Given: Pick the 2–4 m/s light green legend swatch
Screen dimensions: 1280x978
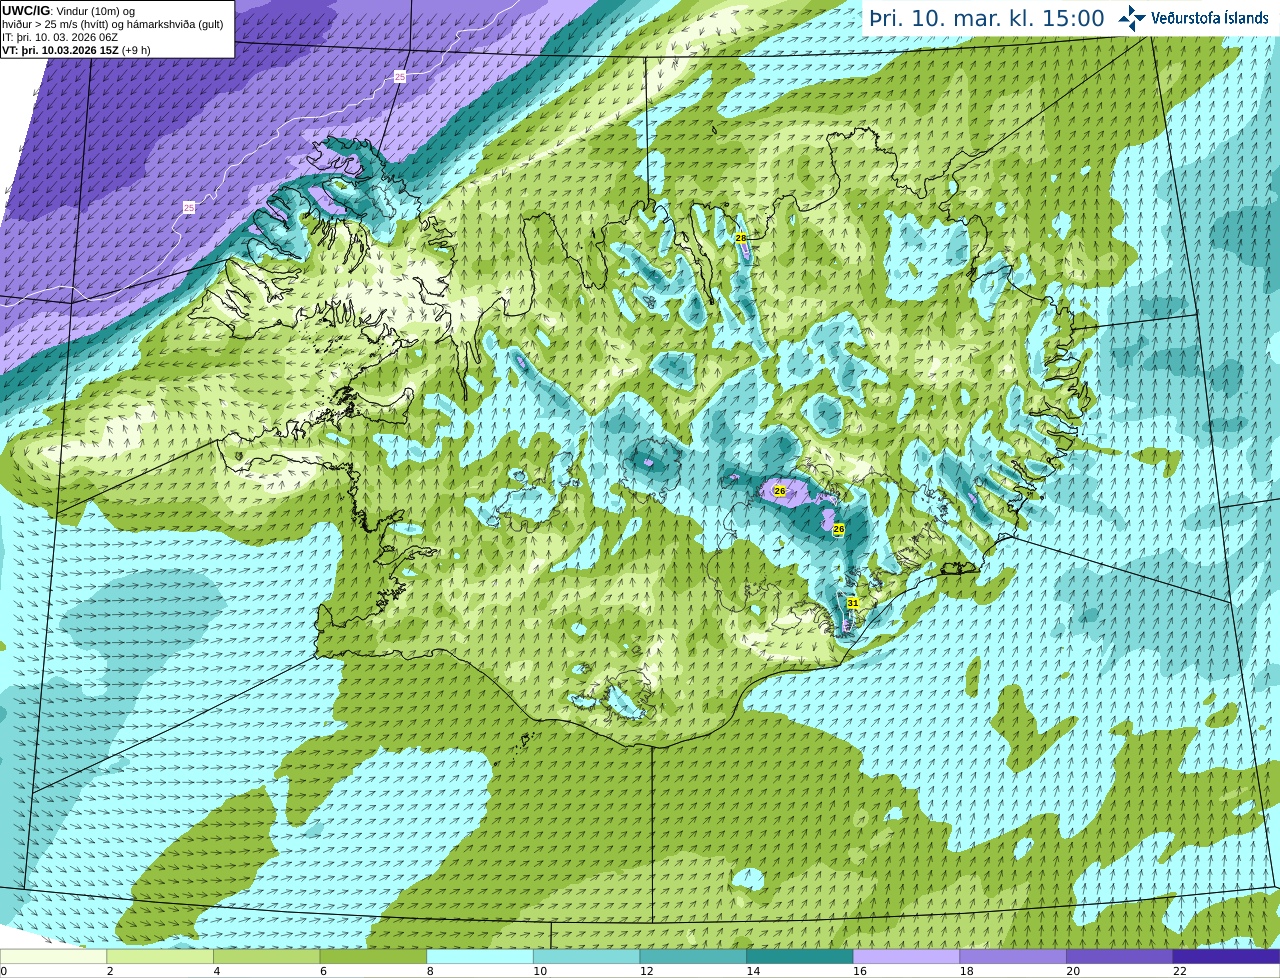Looking at the screenshot, I should [x=160, y=956].
